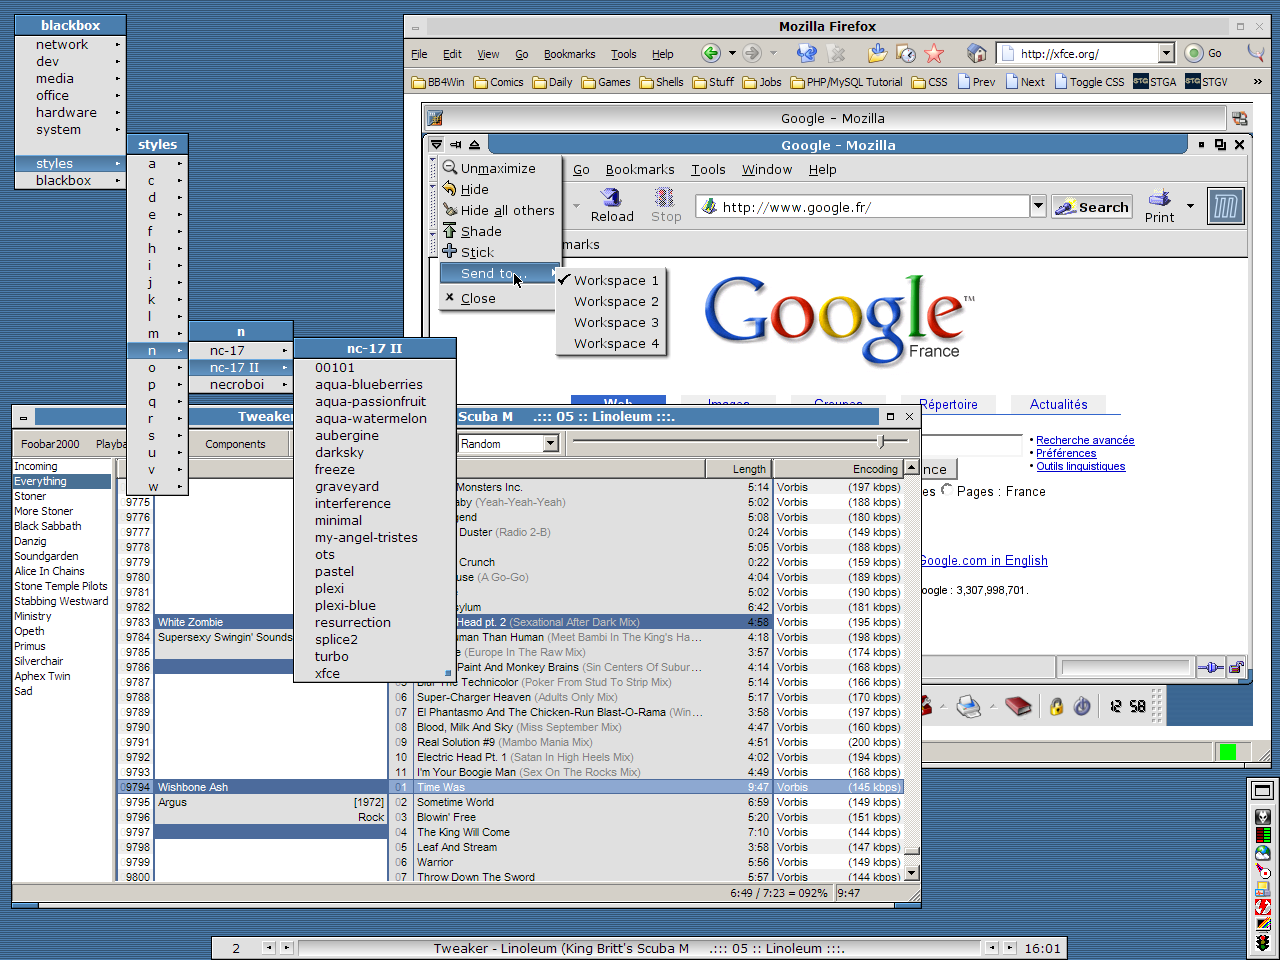
Task: Click the yellow padlock lock-screen icon
Action: click(x=1056, y=706)
